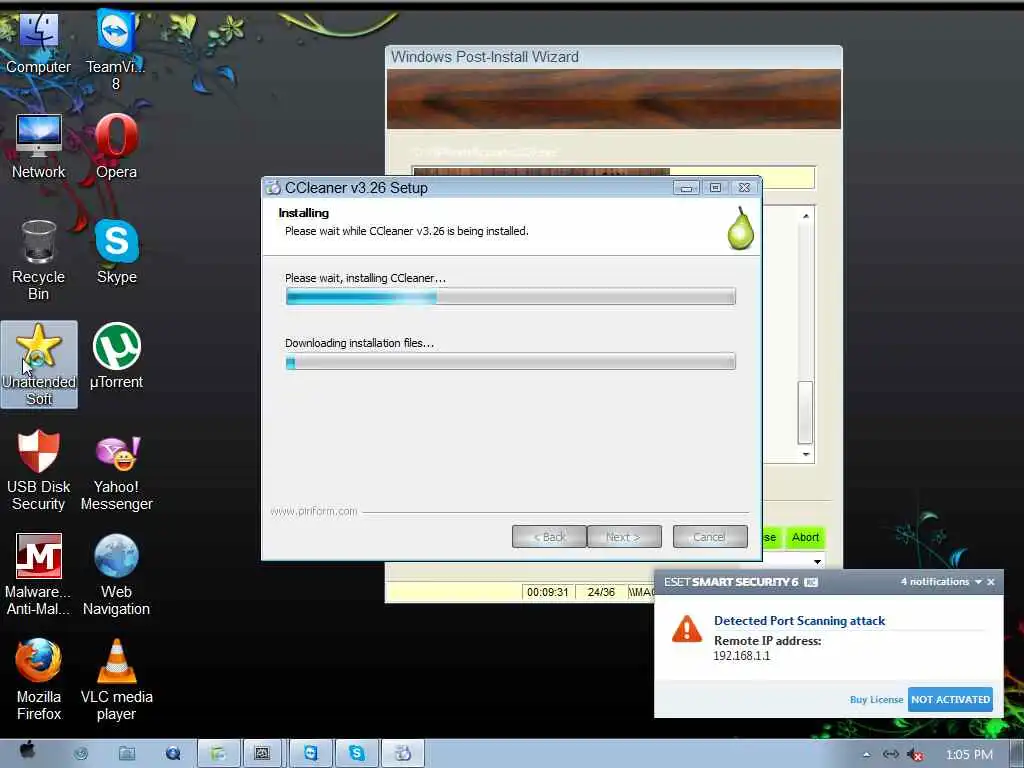
Task: Open the dropdown arrow below Abort
Action: (817, 562)
